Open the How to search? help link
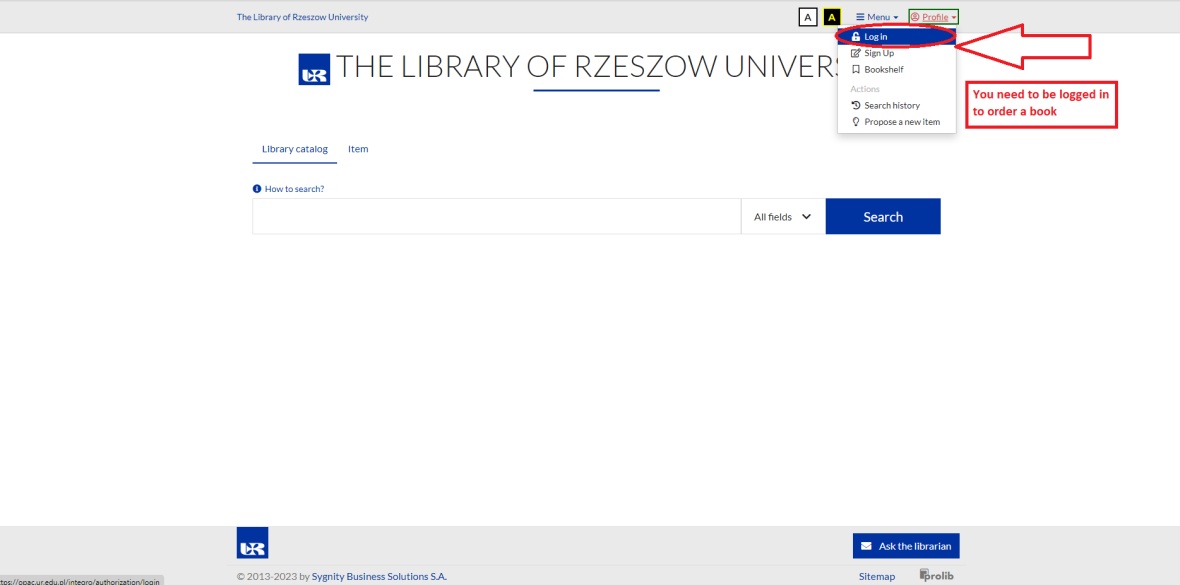 pos(294,189)
